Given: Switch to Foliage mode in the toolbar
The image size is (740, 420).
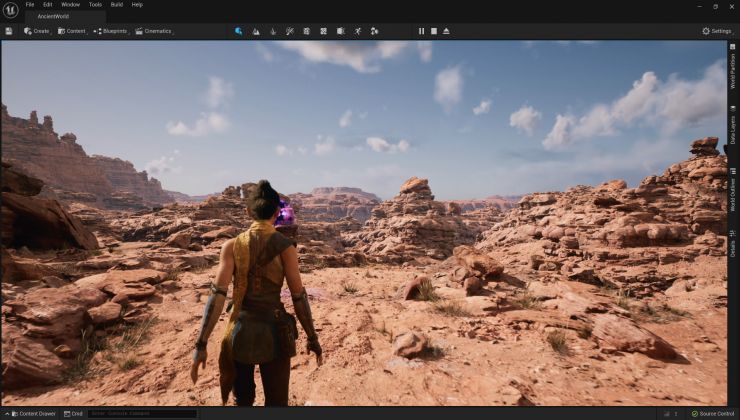Looking at the screenshot, I should pos(273,31).
